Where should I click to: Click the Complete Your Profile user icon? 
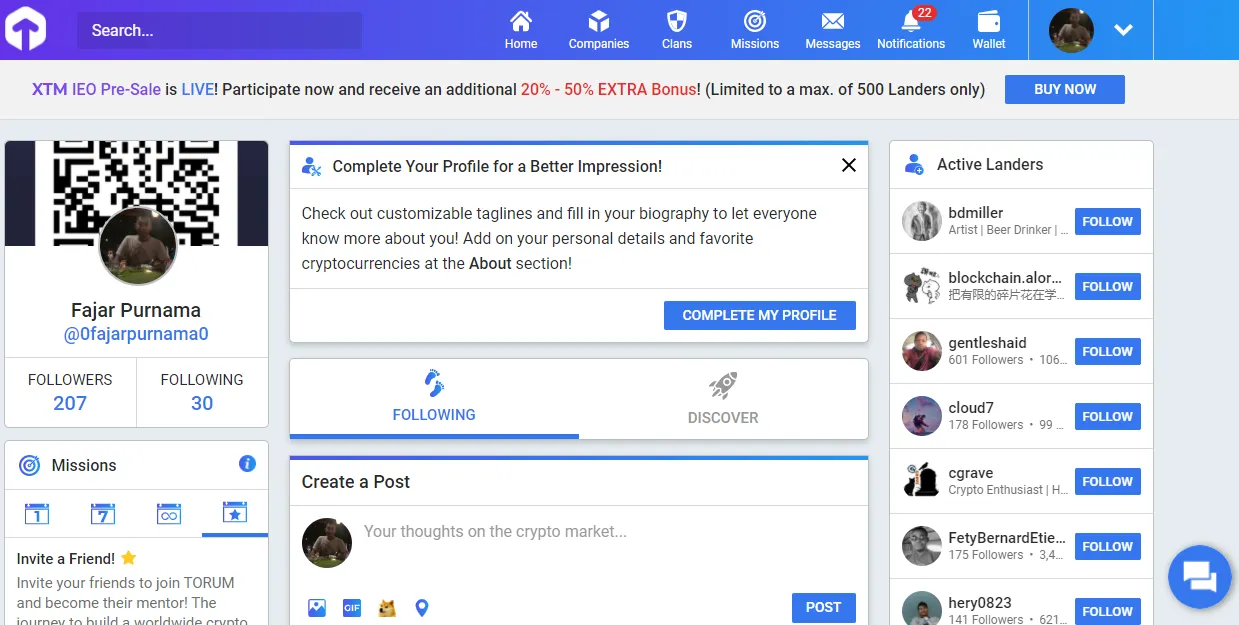[x=311, y=166]
